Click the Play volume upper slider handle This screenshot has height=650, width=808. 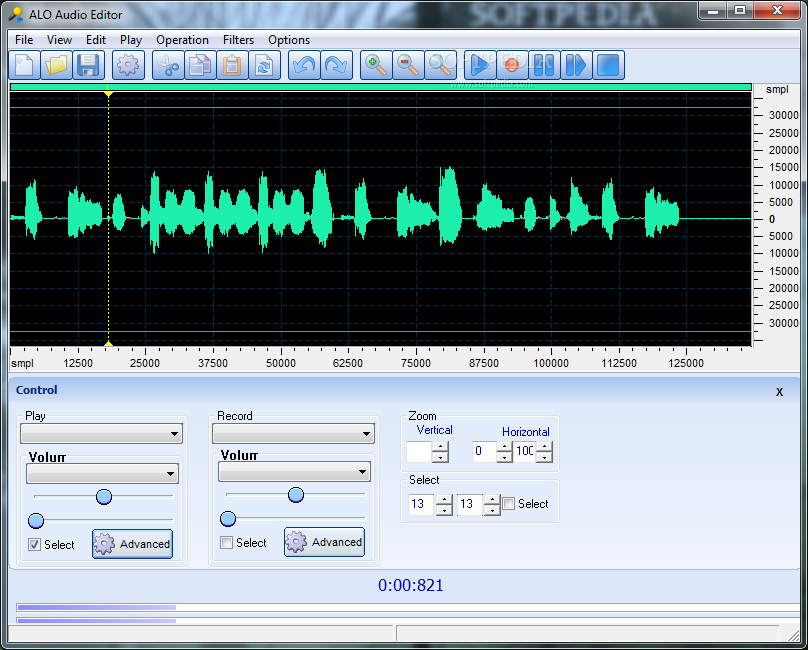(x=104, y=497)
